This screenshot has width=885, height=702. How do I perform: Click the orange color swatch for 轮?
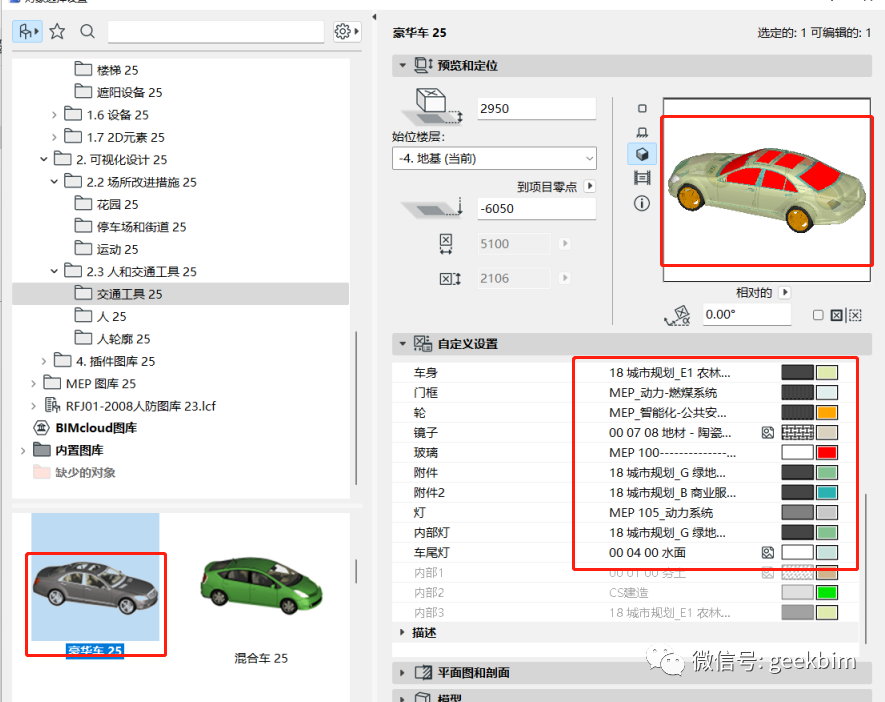(827, 413)
